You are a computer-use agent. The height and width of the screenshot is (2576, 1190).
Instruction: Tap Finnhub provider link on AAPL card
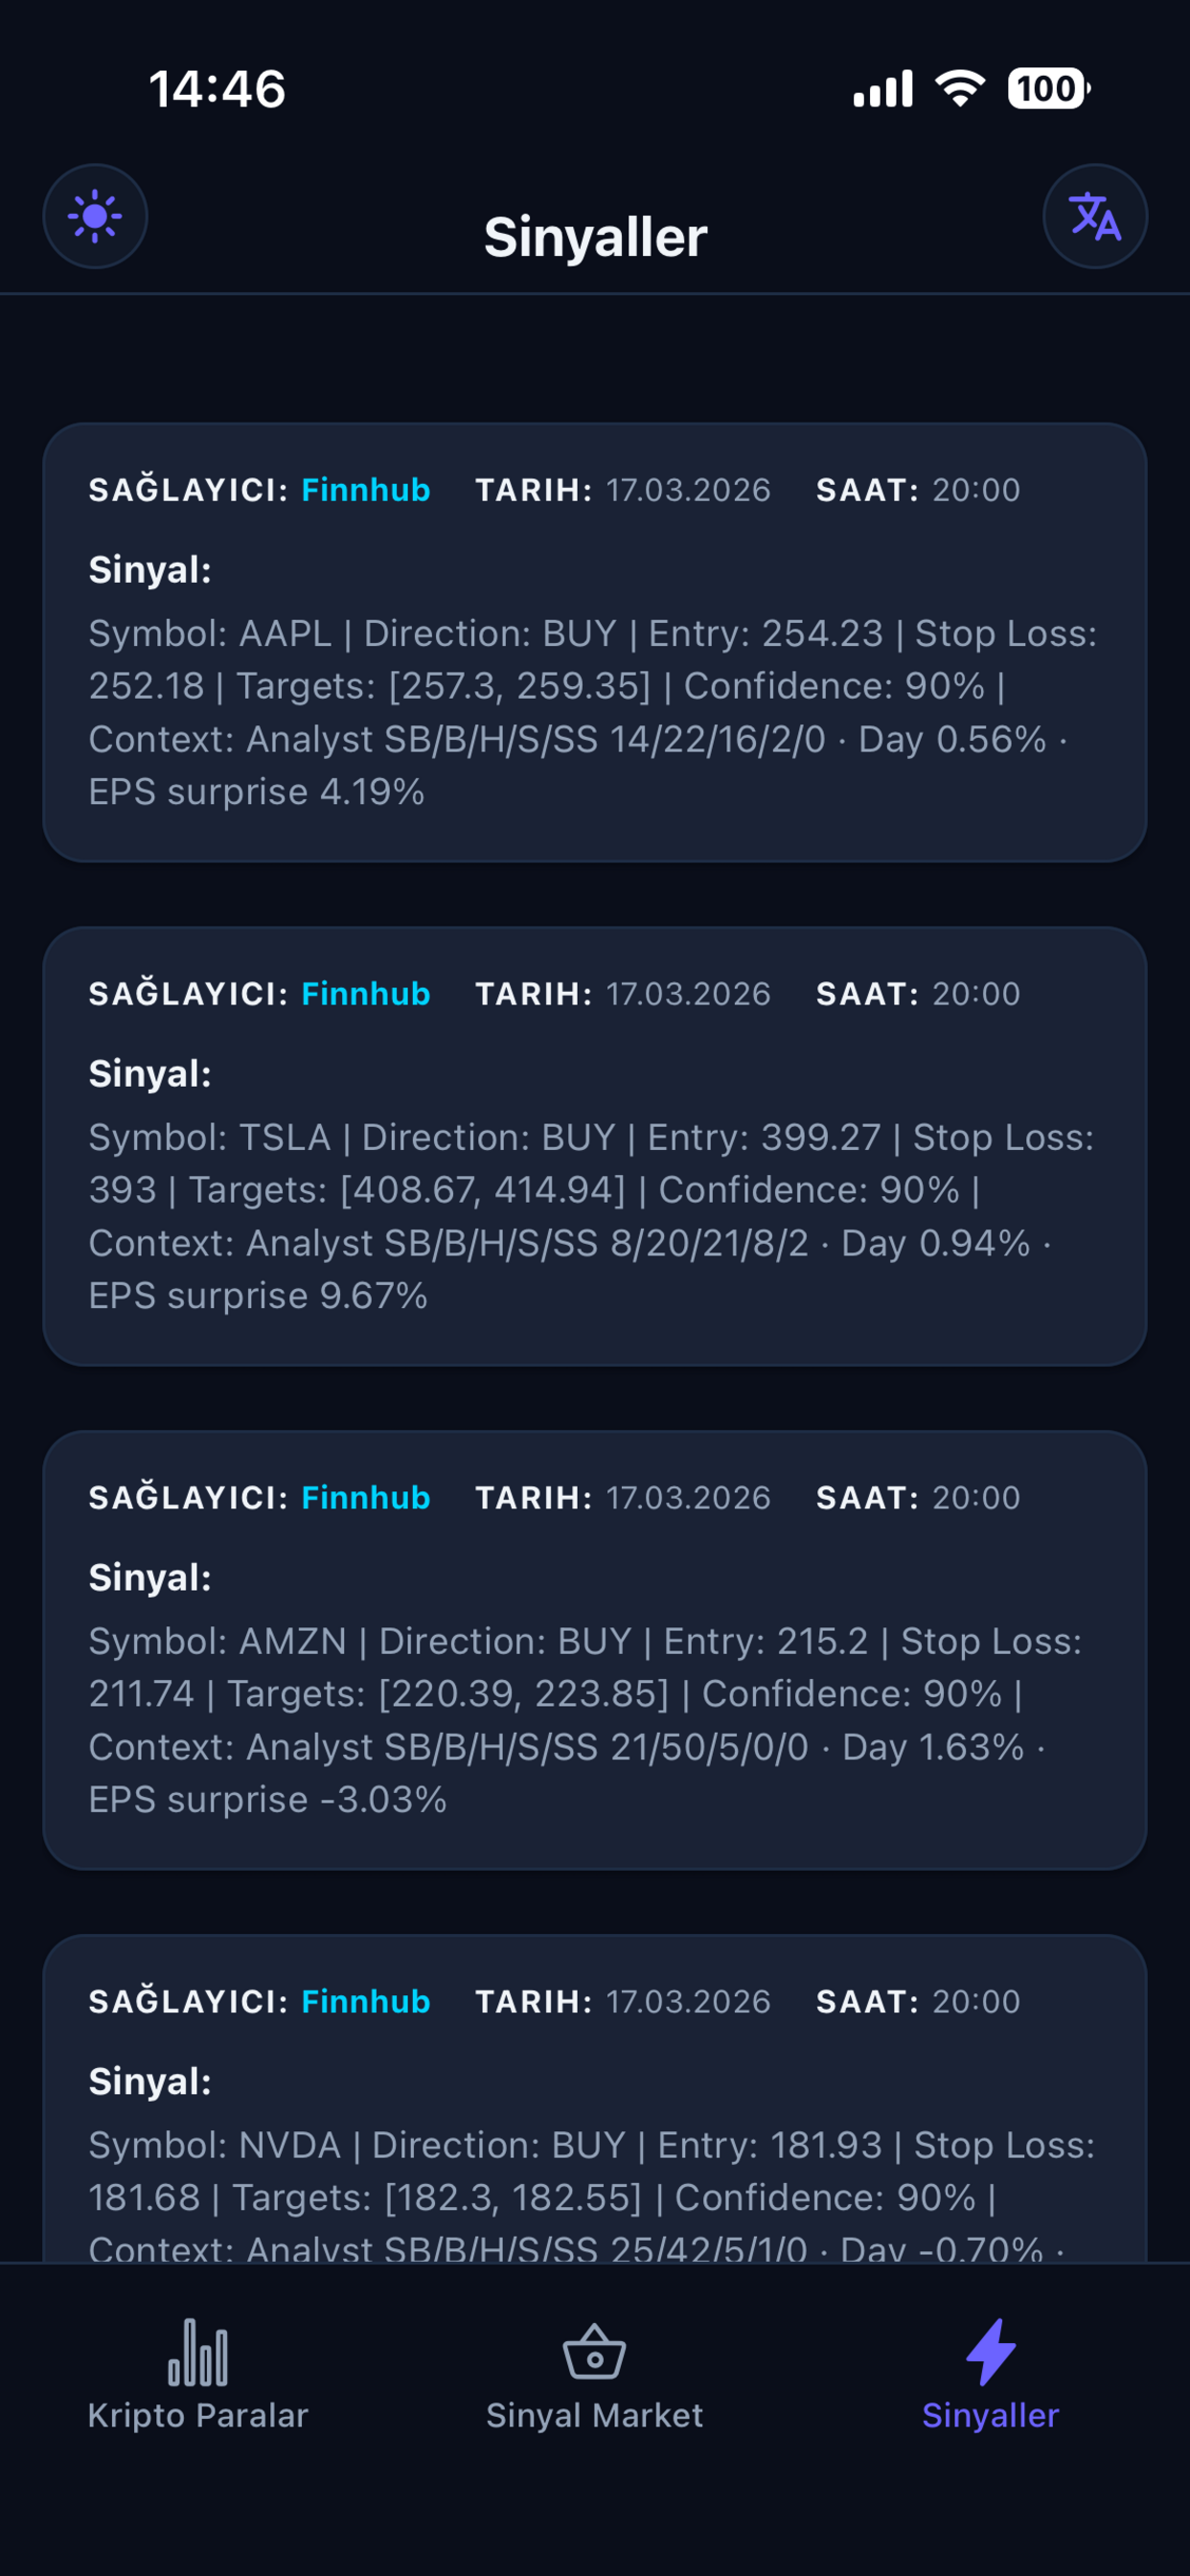click(x=365, y=490)
